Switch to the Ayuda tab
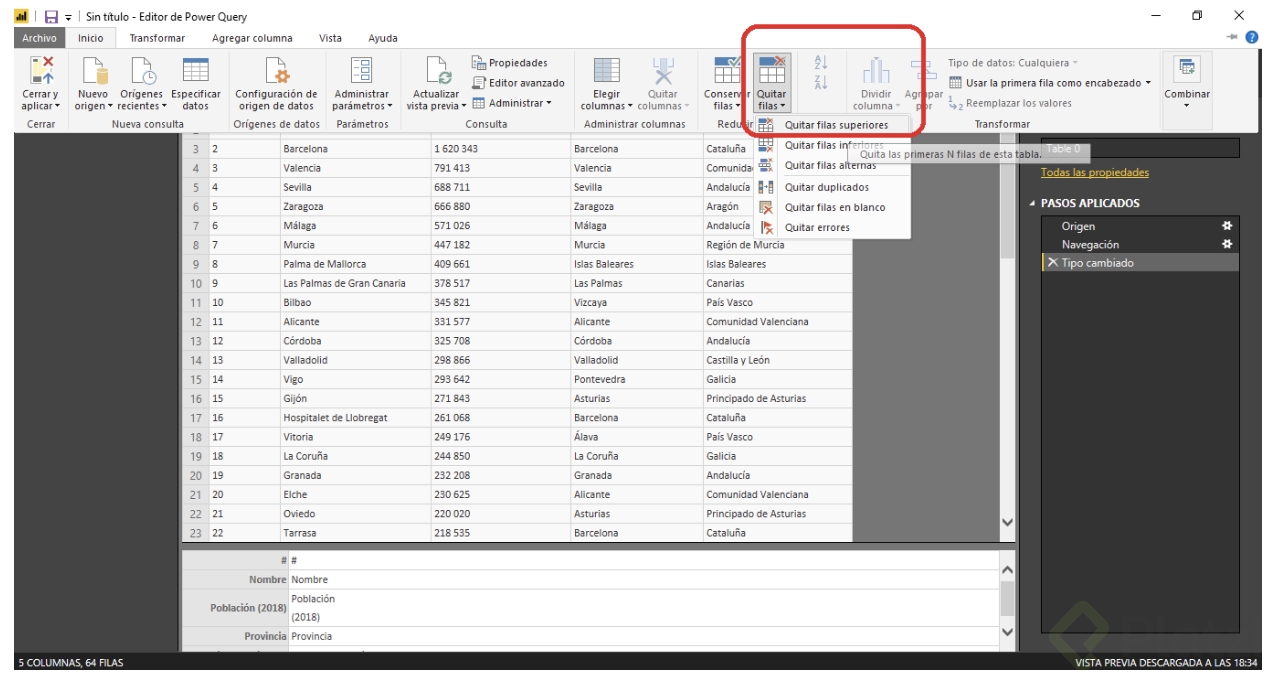The height and width of the screenshot is (678, 1274). coord(383,38)
